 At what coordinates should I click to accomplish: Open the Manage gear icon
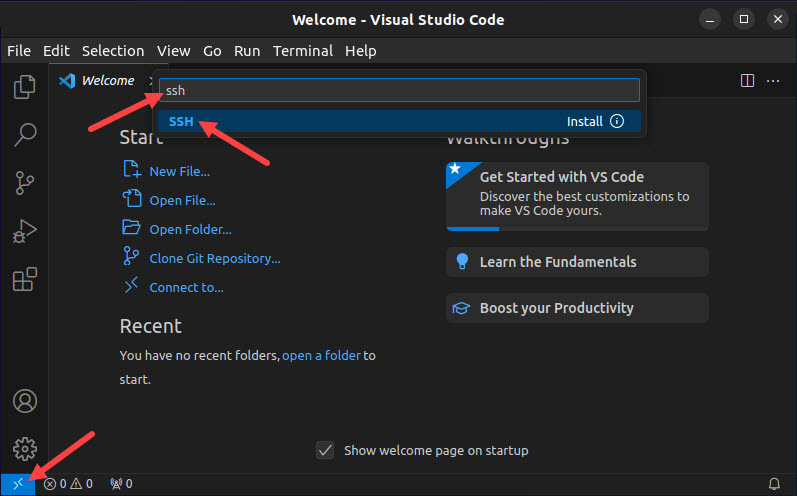click(x=24, y=449)
